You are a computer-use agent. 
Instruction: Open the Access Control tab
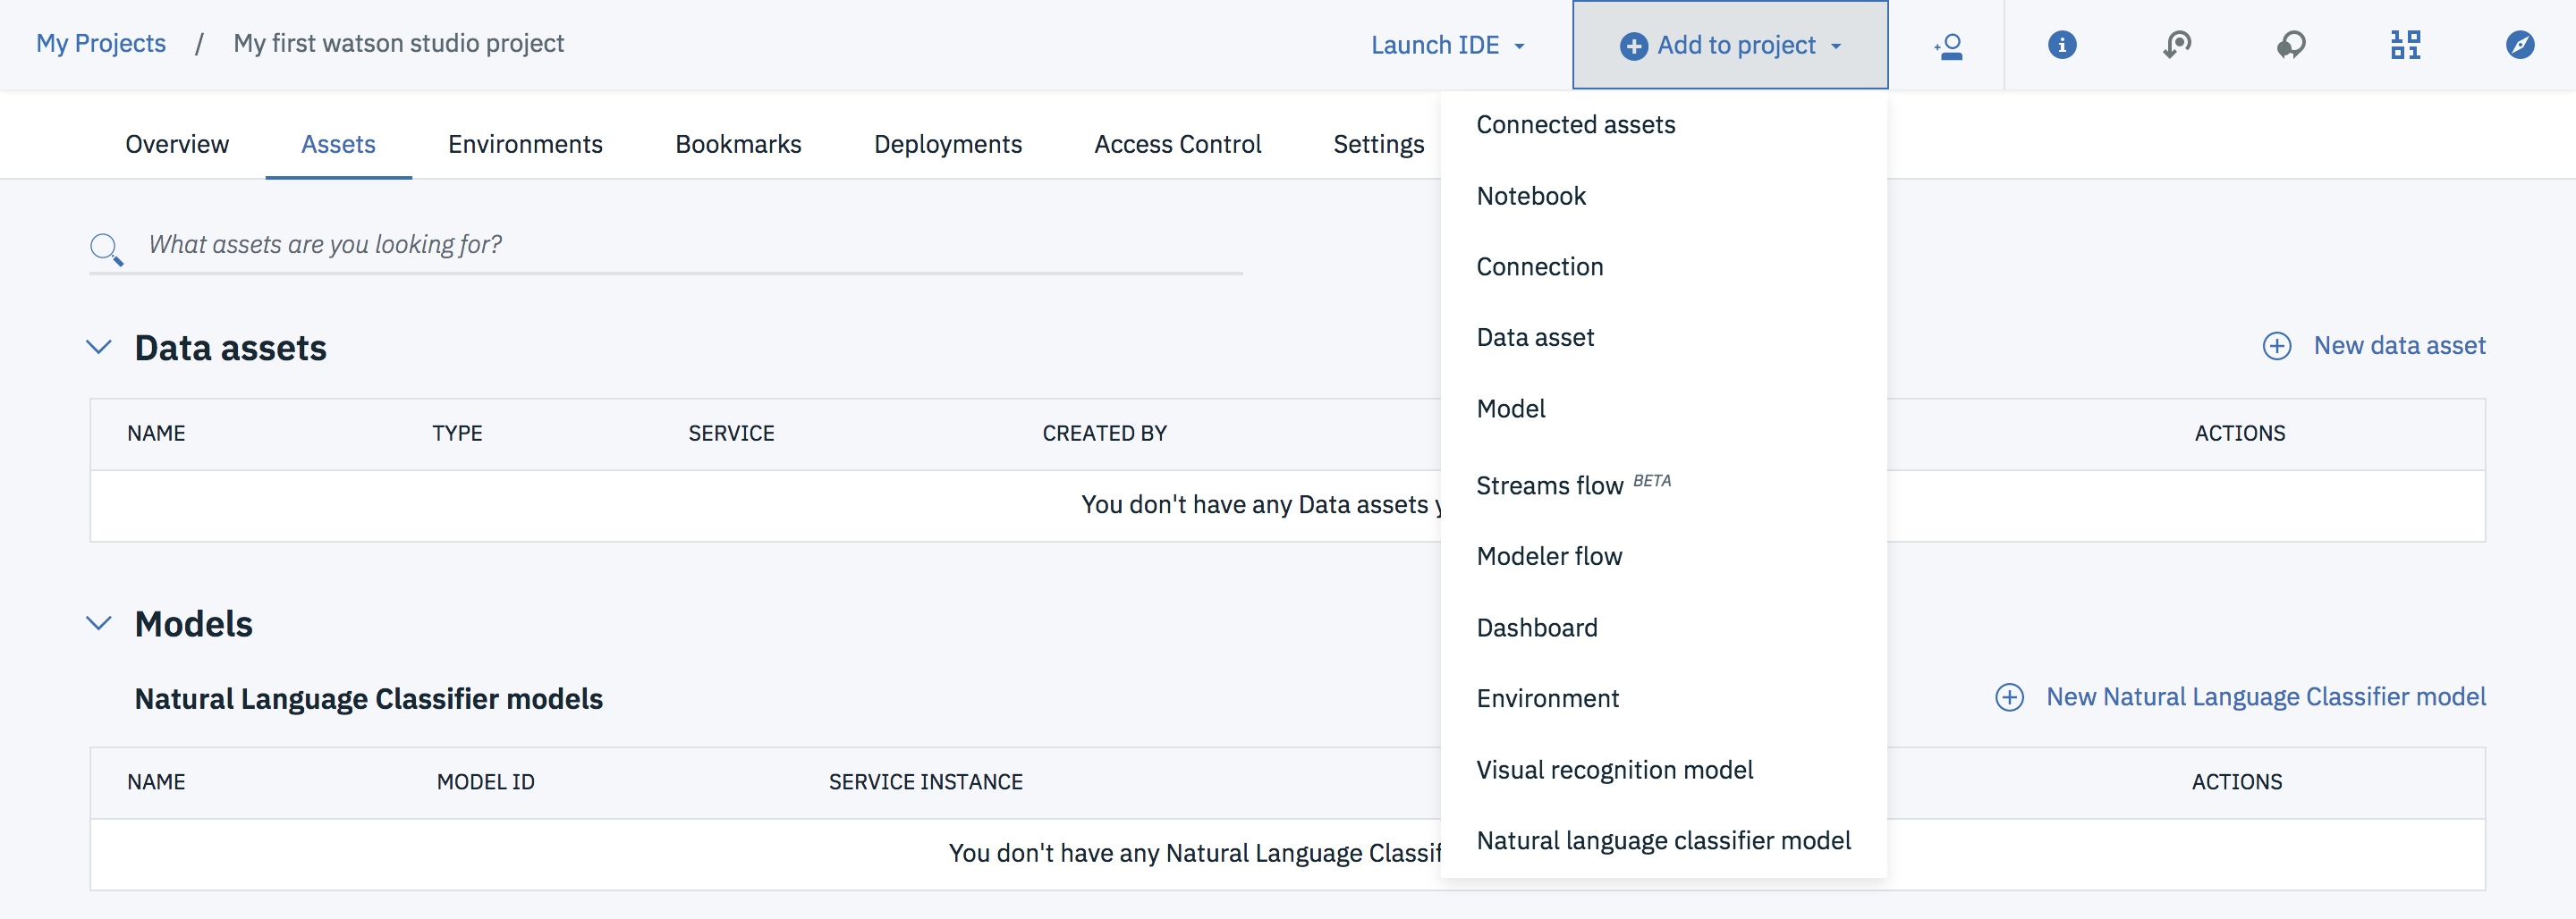coord(1177,144)
